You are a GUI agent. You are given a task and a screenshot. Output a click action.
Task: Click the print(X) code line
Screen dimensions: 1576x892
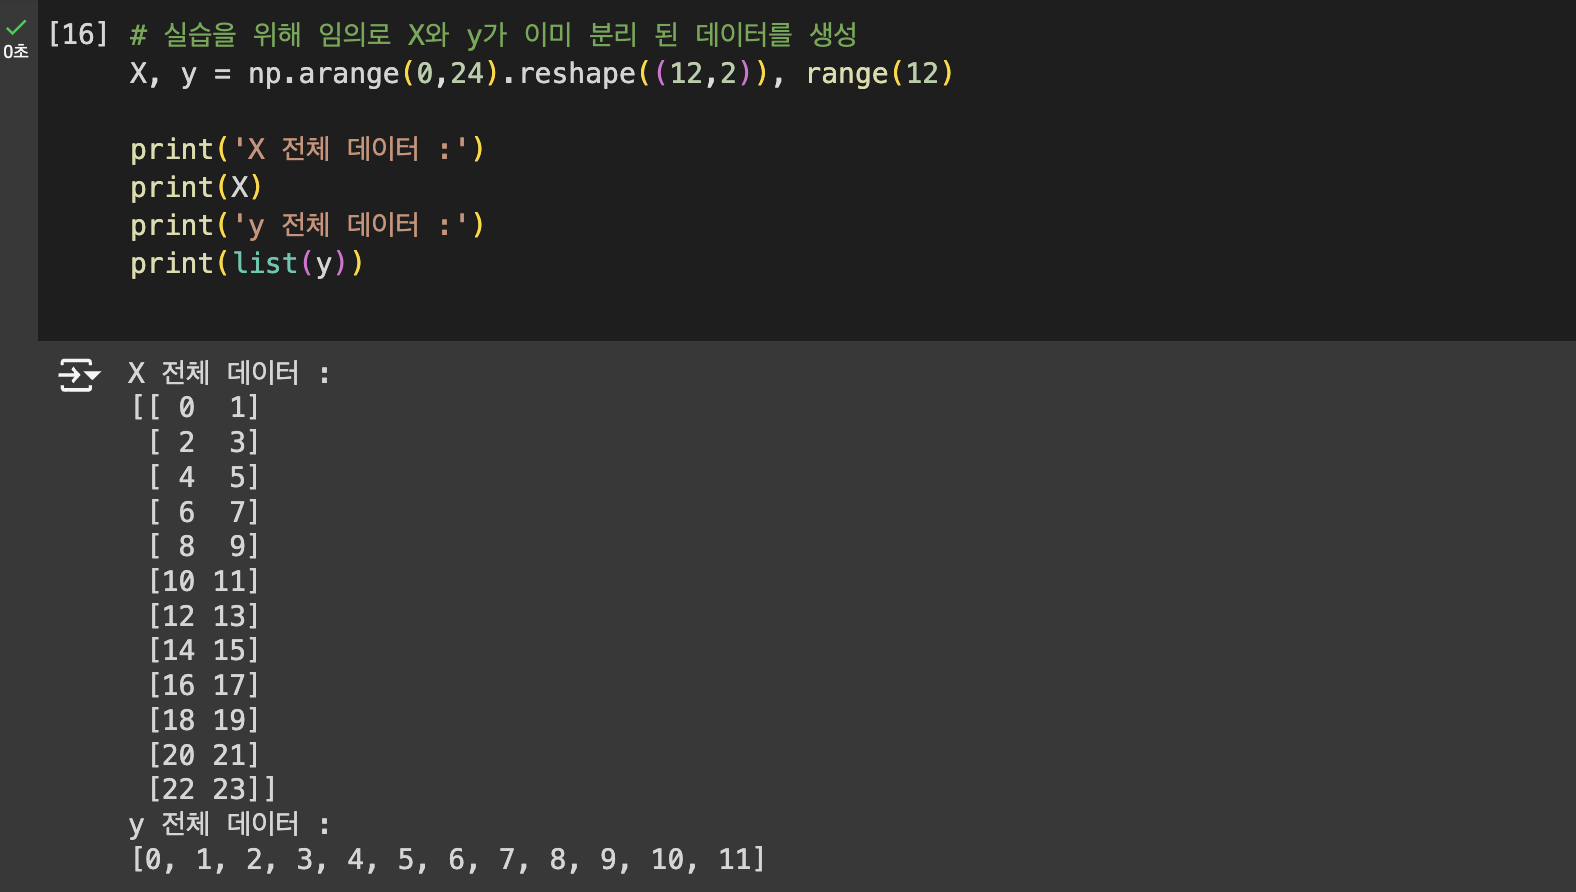tap(196, 188)
